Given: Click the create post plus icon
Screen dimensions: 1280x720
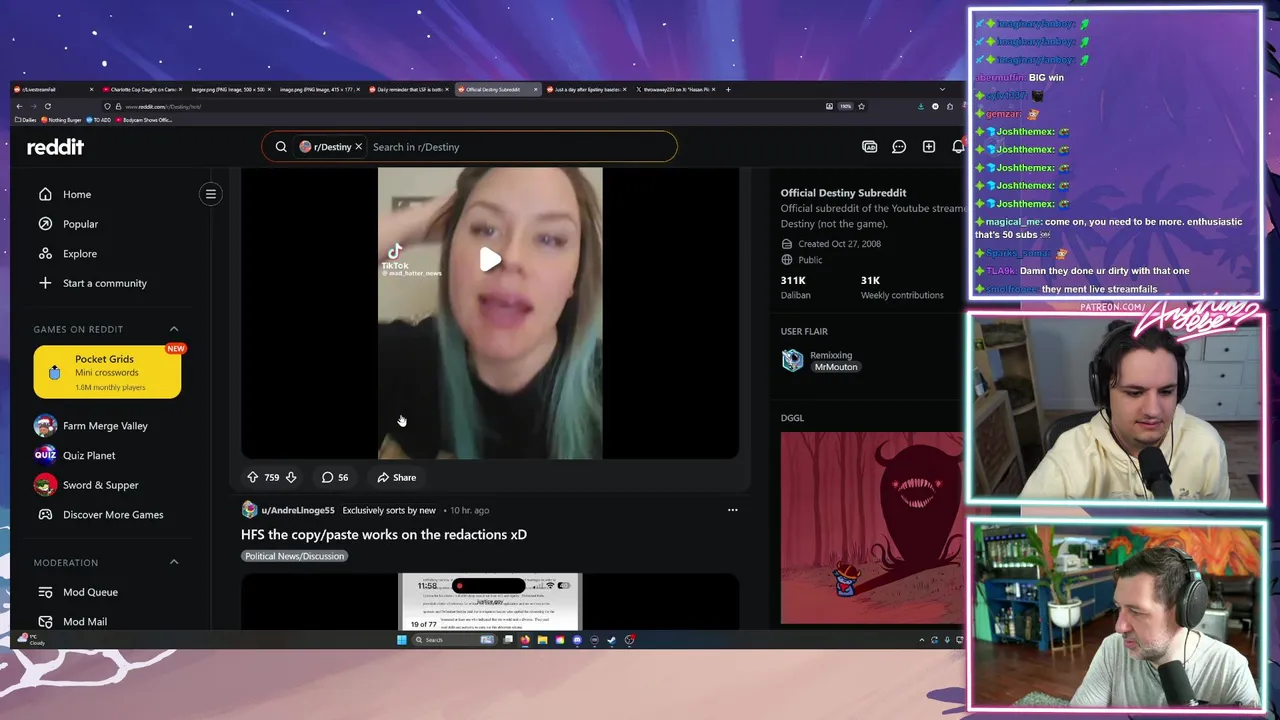Looking at the screenshot, I should pos(929,147).
